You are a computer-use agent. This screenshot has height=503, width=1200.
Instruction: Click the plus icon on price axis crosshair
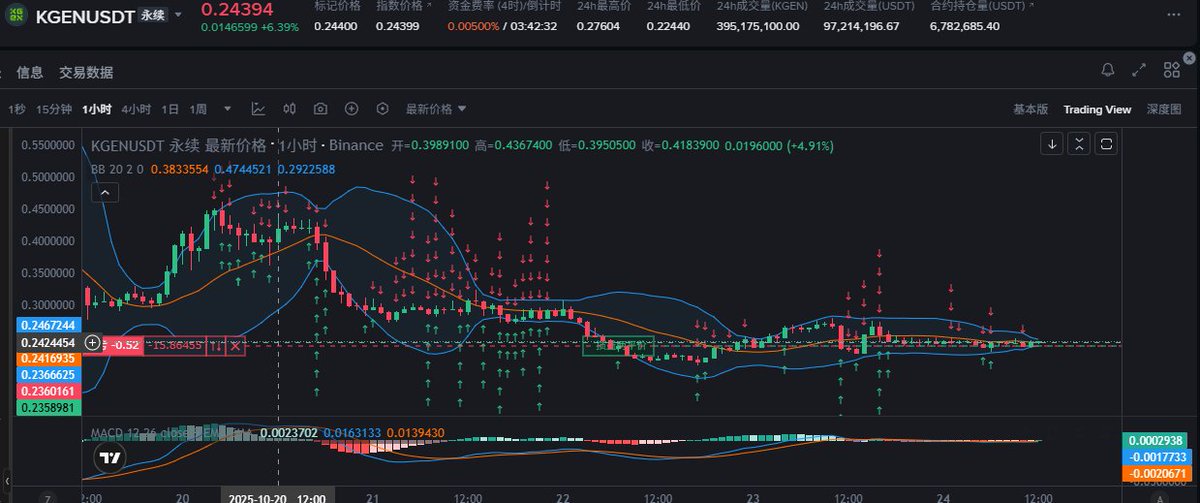(x=92, y=342)
